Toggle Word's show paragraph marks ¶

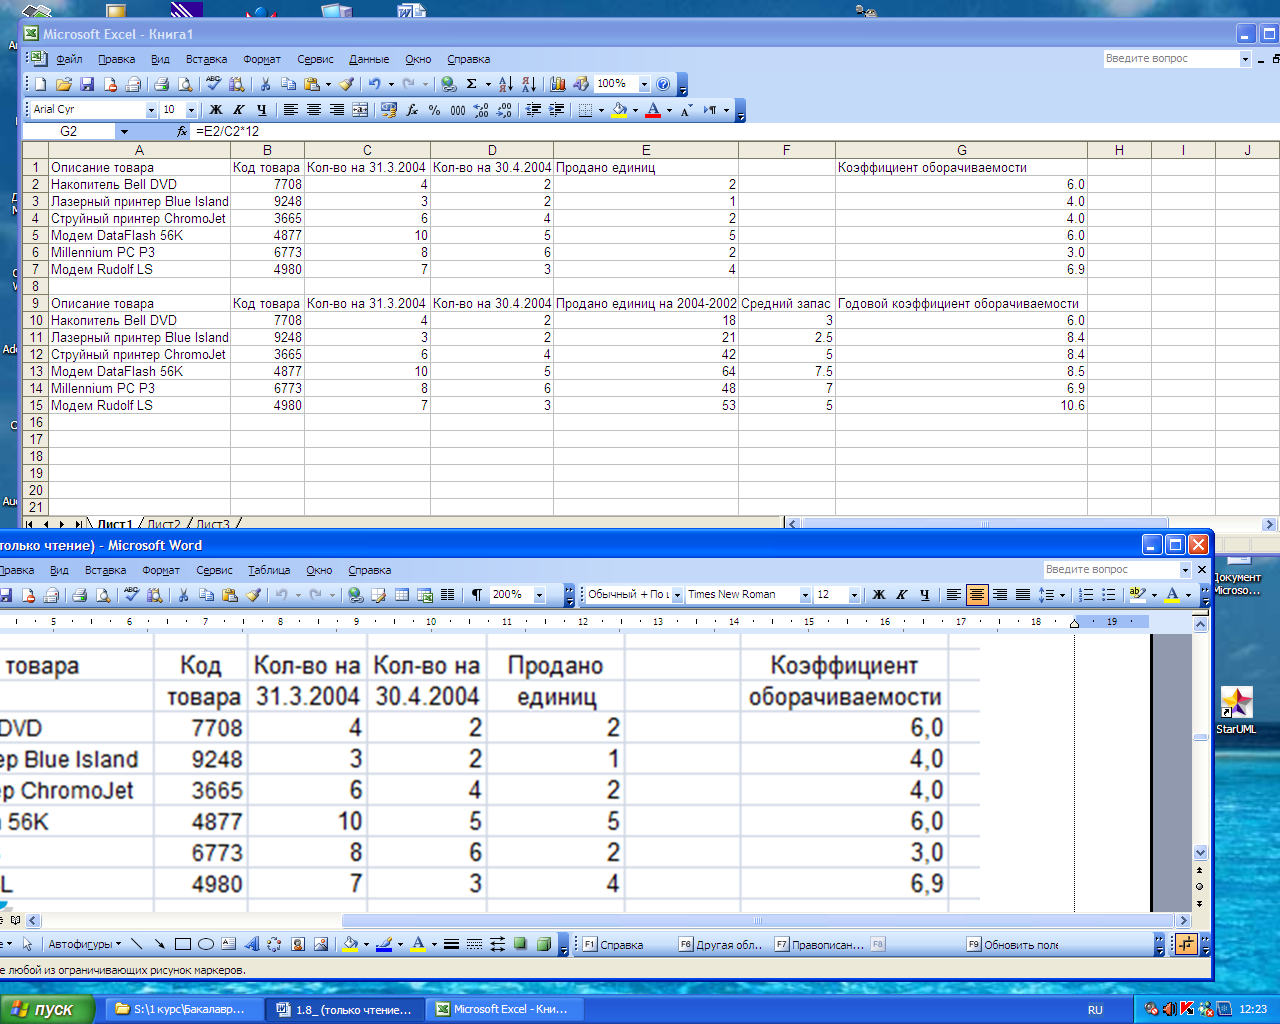[x=477, y=595]
